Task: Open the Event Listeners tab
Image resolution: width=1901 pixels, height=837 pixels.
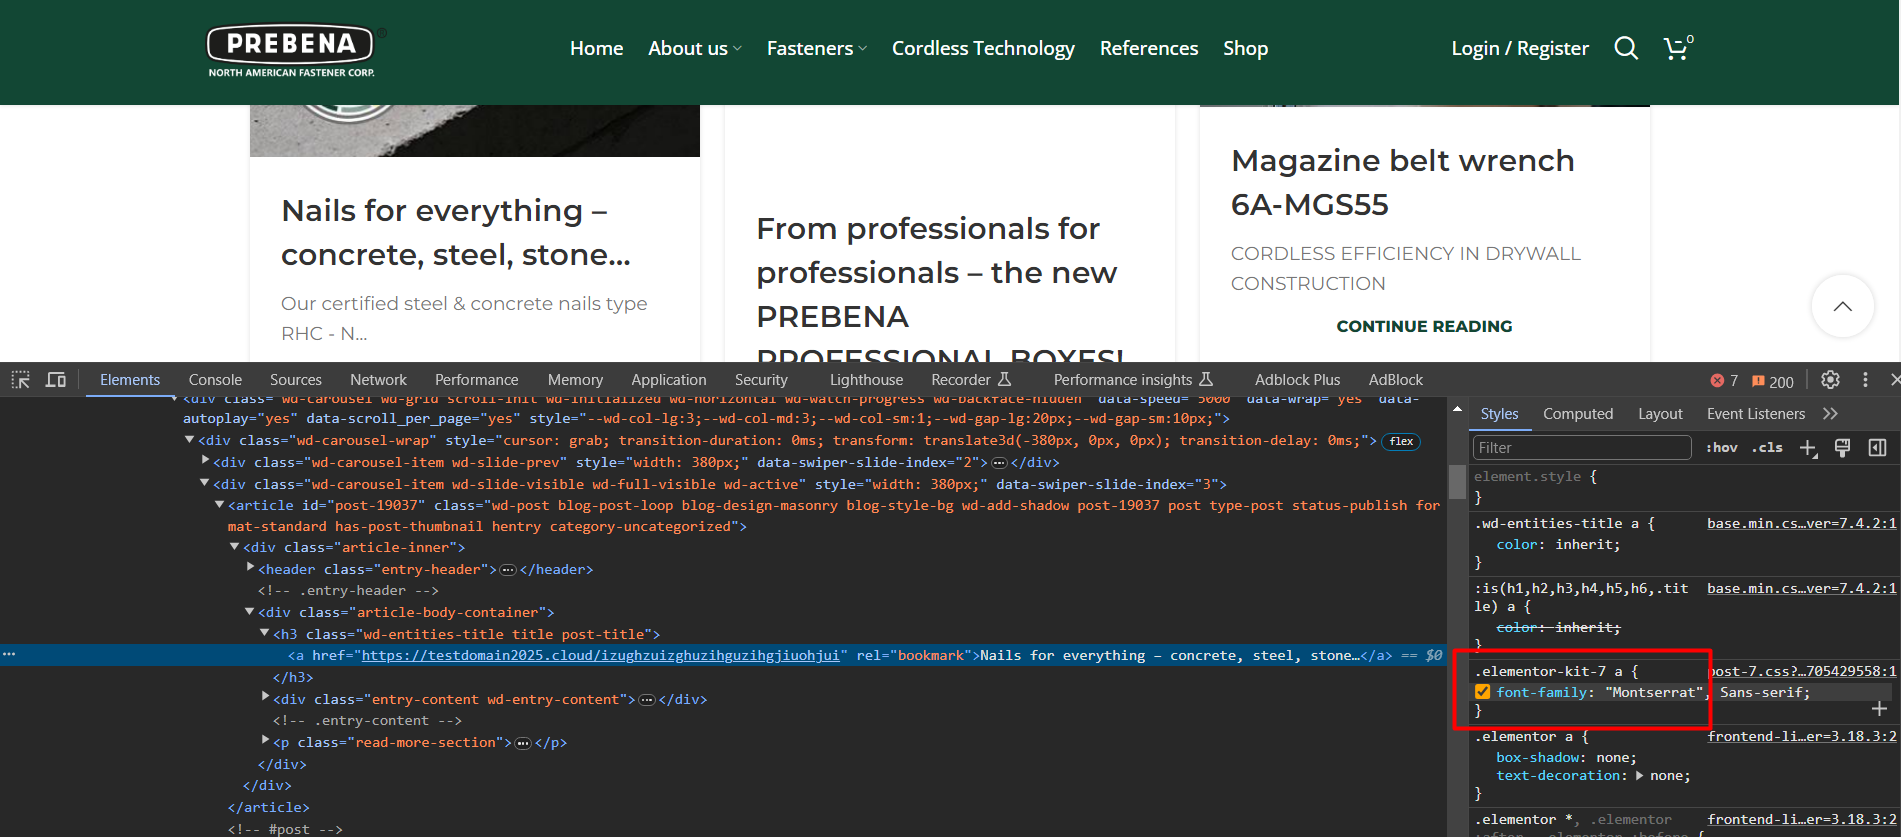Action: click(1756, 414)
